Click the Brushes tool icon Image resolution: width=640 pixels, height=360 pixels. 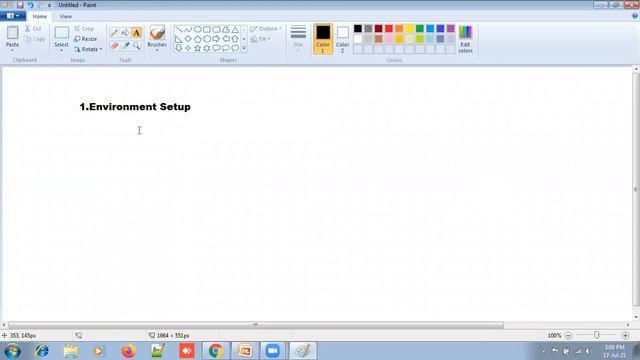click(157, 33)
